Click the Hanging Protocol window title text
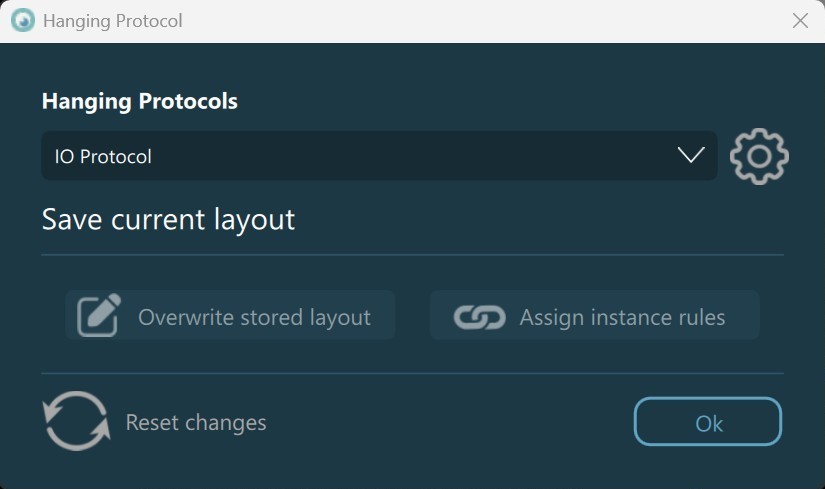The width and height of the screenshot is (825, 489). pyautogui.click(x=112, y=21)
